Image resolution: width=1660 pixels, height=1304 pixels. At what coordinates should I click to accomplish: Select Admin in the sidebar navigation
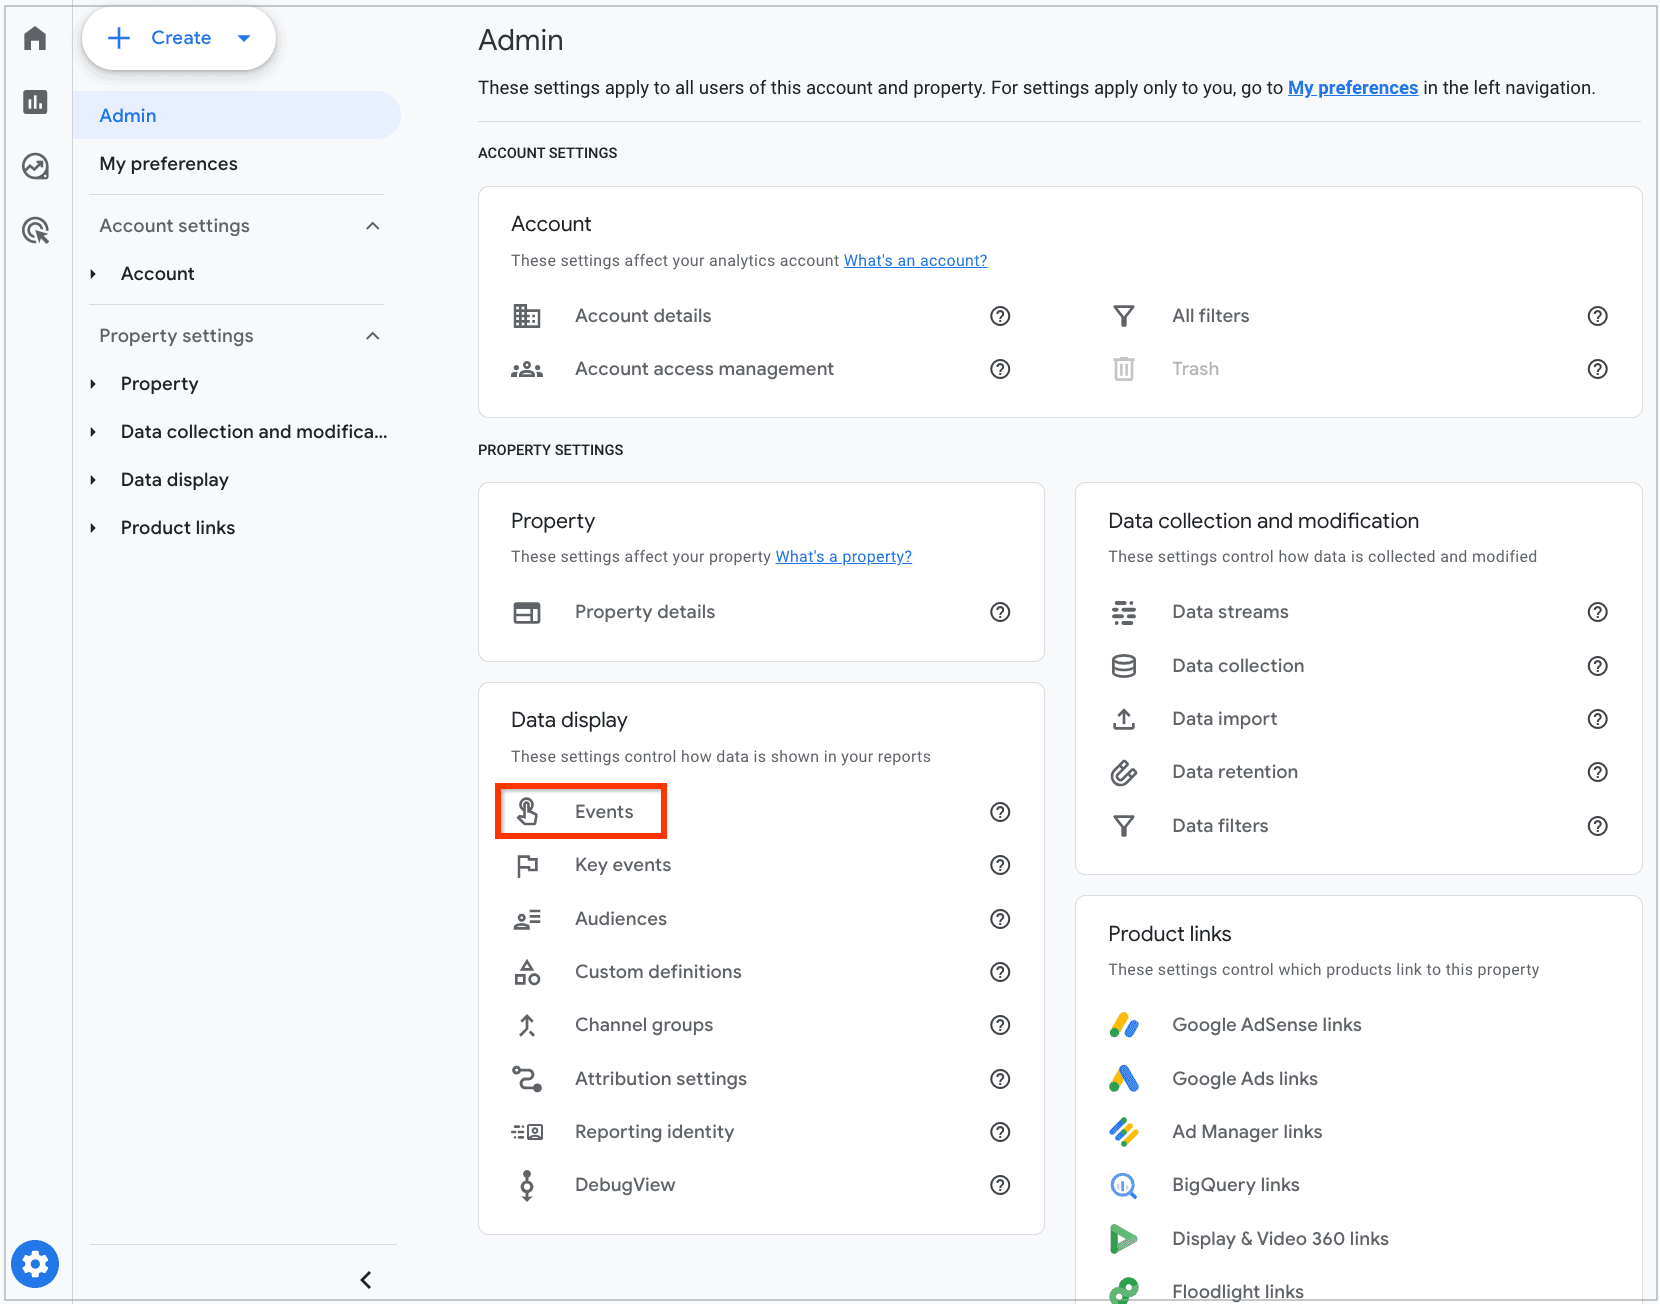[x=128, y=116]
